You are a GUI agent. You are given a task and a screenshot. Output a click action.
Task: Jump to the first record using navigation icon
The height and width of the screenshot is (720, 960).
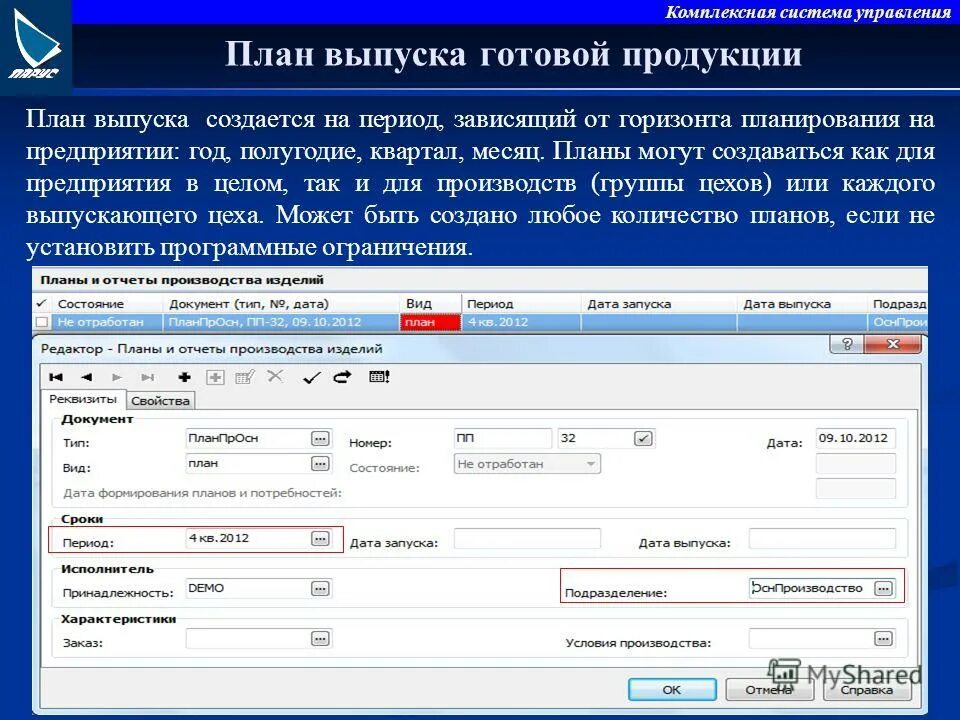[x=56, y=377]
